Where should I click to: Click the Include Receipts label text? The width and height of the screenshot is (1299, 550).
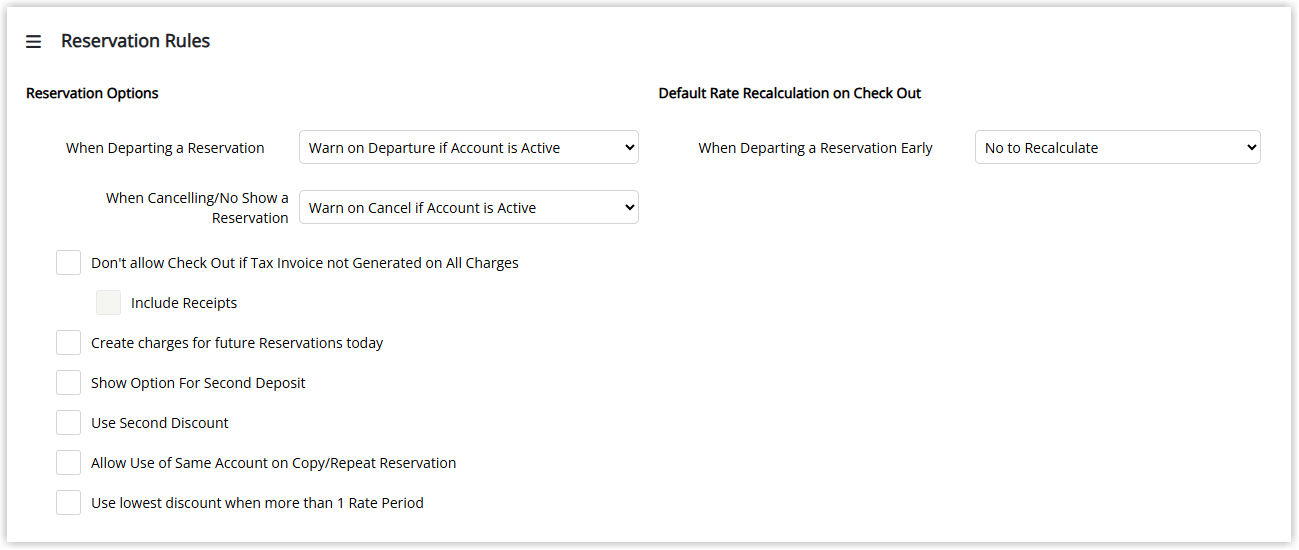click(x=184, y=303)
